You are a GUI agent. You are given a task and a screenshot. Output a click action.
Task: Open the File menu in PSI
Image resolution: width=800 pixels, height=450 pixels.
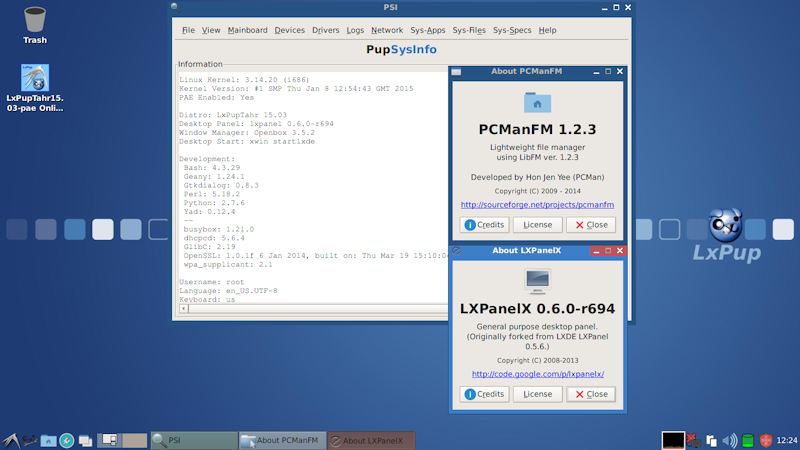(188, 30)
